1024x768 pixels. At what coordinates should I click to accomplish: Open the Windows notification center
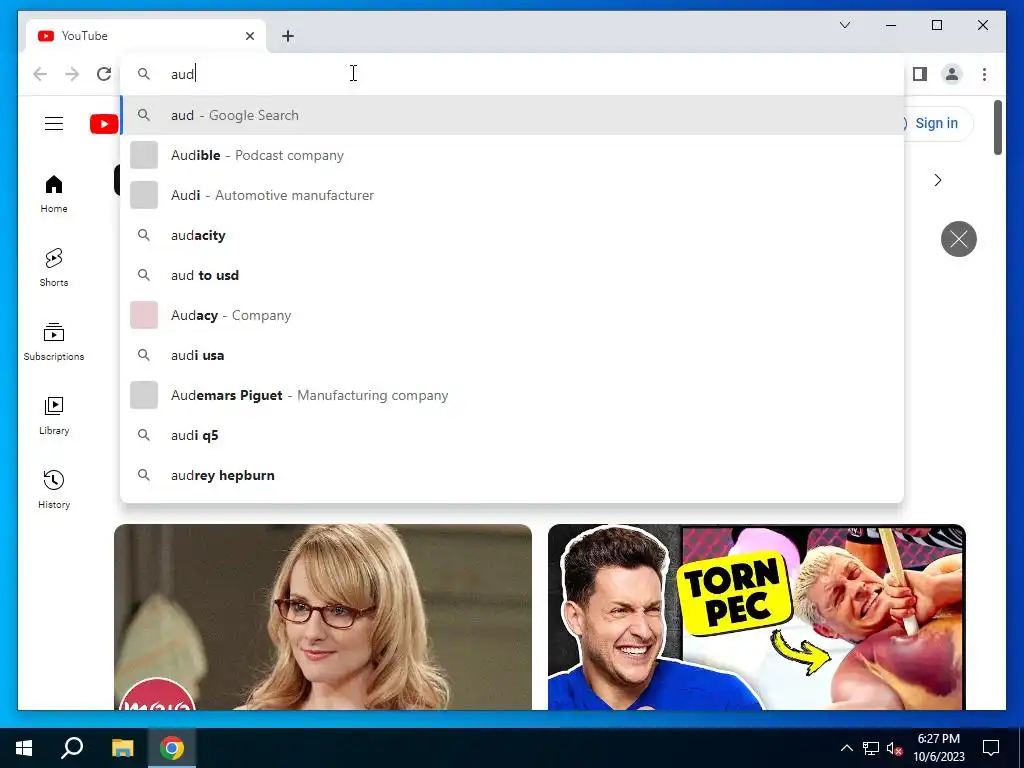(x=991, y=748)
